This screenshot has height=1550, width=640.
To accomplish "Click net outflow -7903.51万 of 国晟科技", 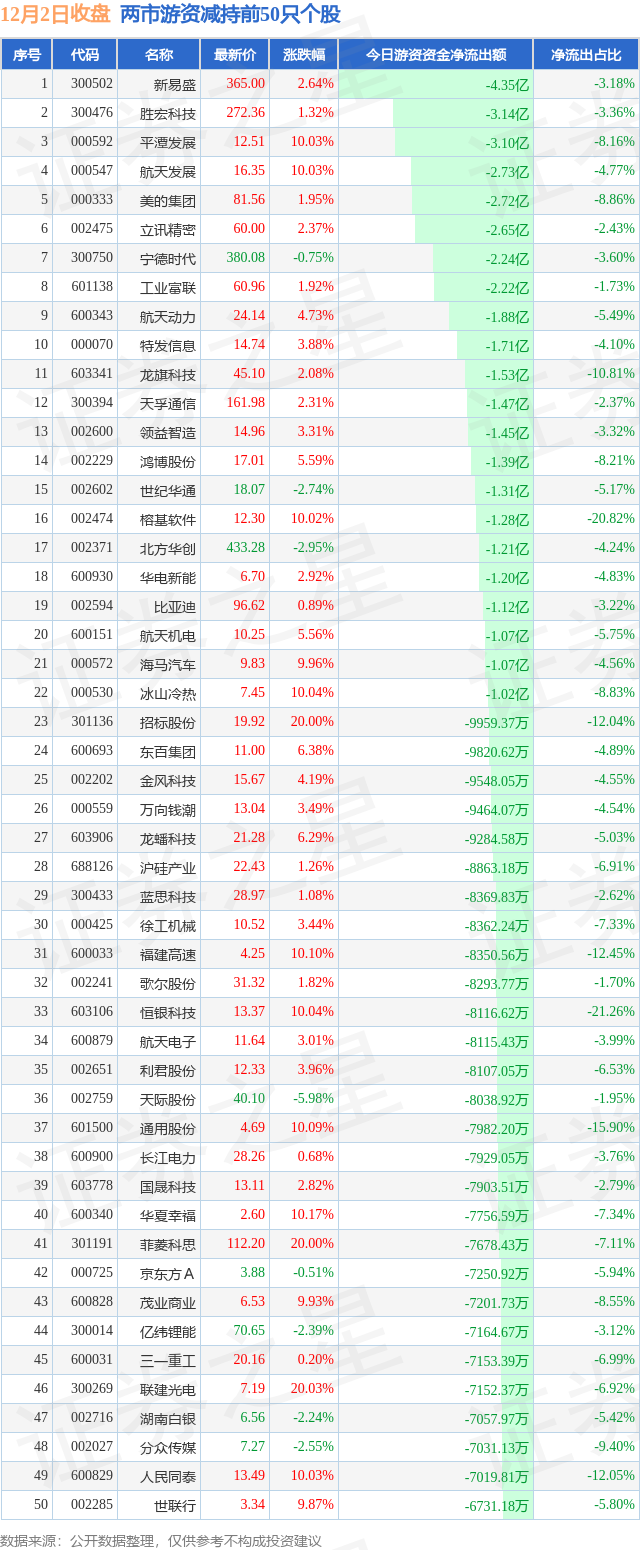I will [496, 1187].
